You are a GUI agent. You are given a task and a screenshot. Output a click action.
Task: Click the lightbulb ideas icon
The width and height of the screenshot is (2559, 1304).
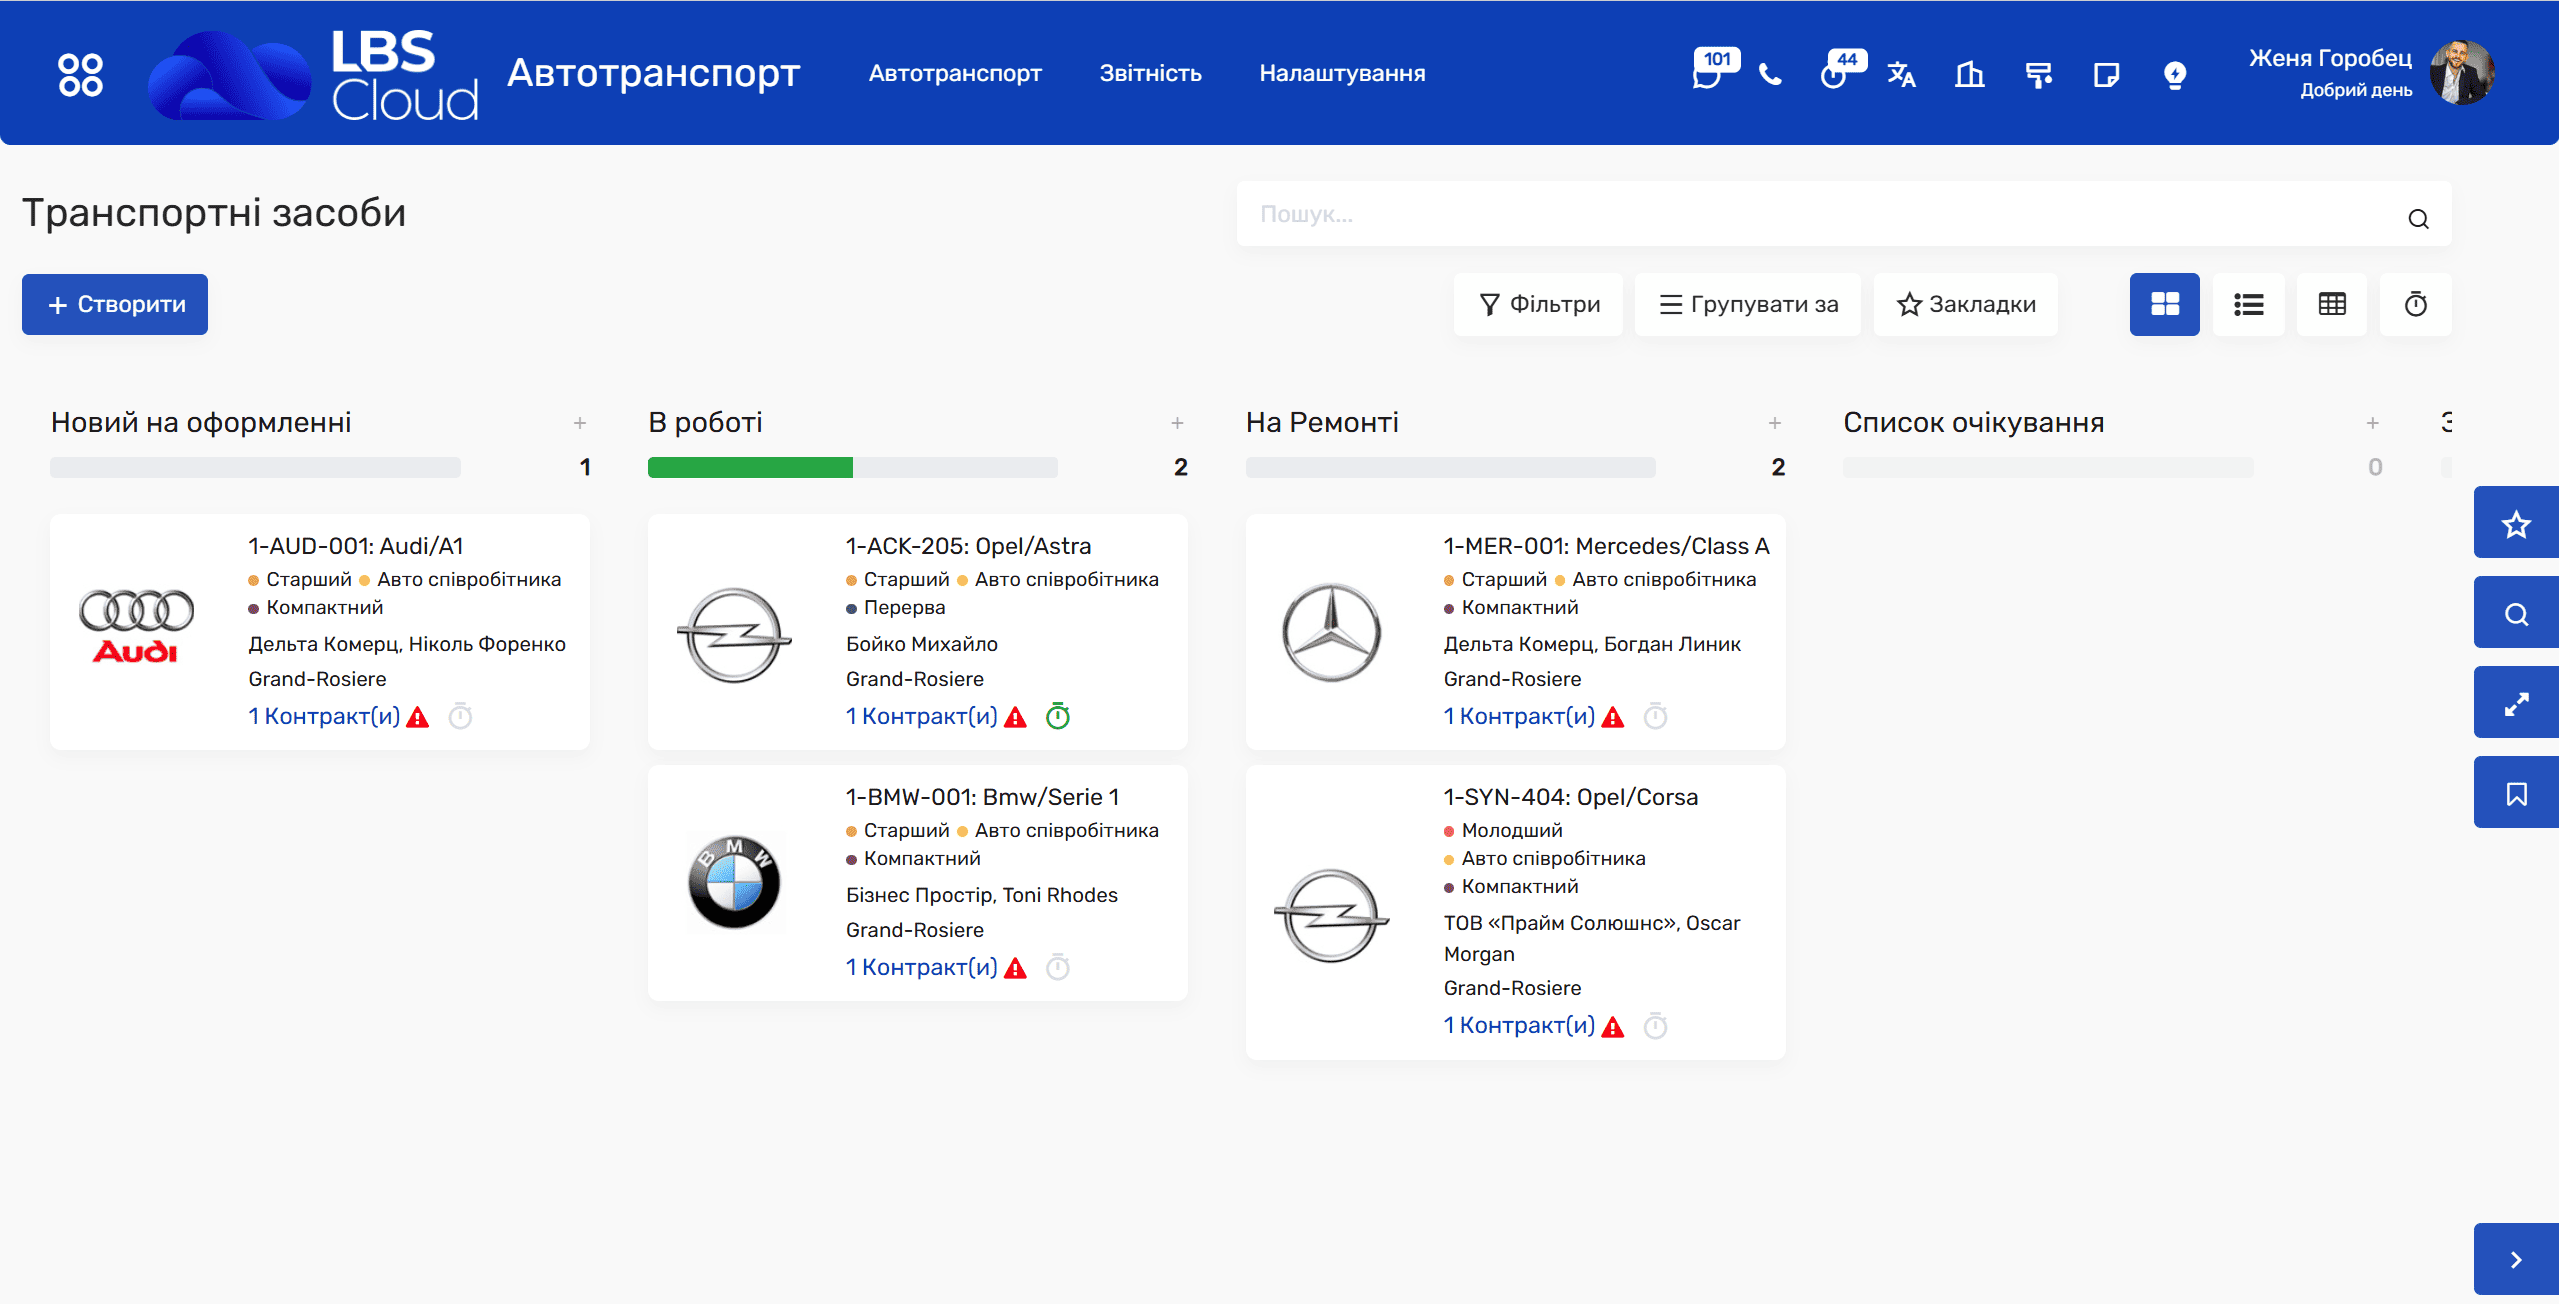click(2175, 75)
